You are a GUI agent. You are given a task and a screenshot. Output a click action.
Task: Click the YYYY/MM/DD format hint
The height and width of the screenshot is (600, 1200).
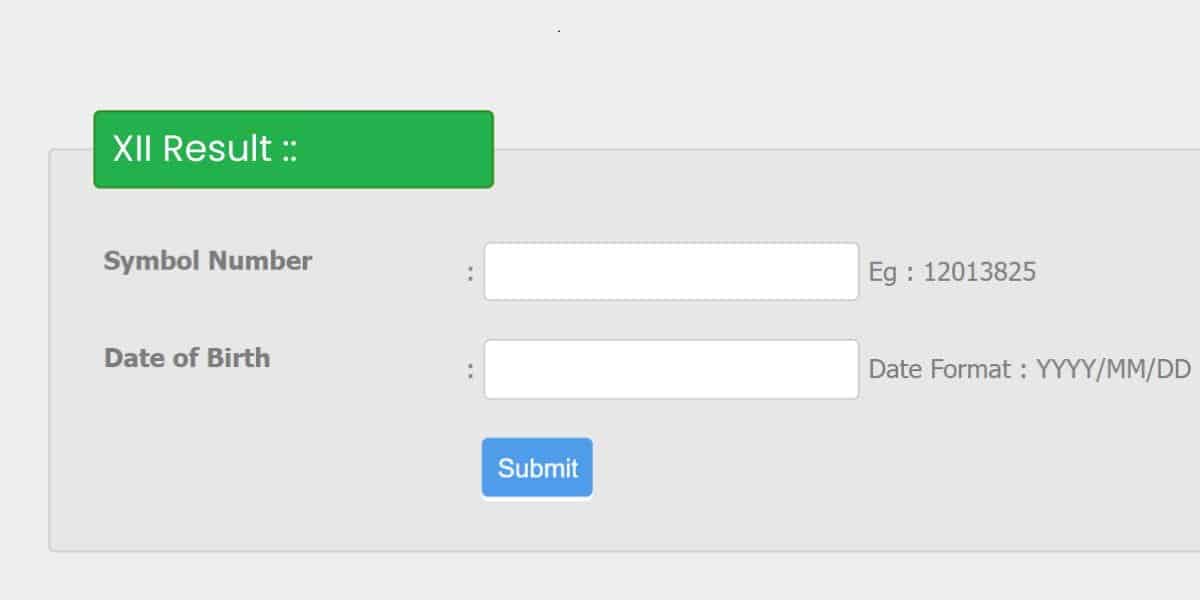(x=1113, y=370)
